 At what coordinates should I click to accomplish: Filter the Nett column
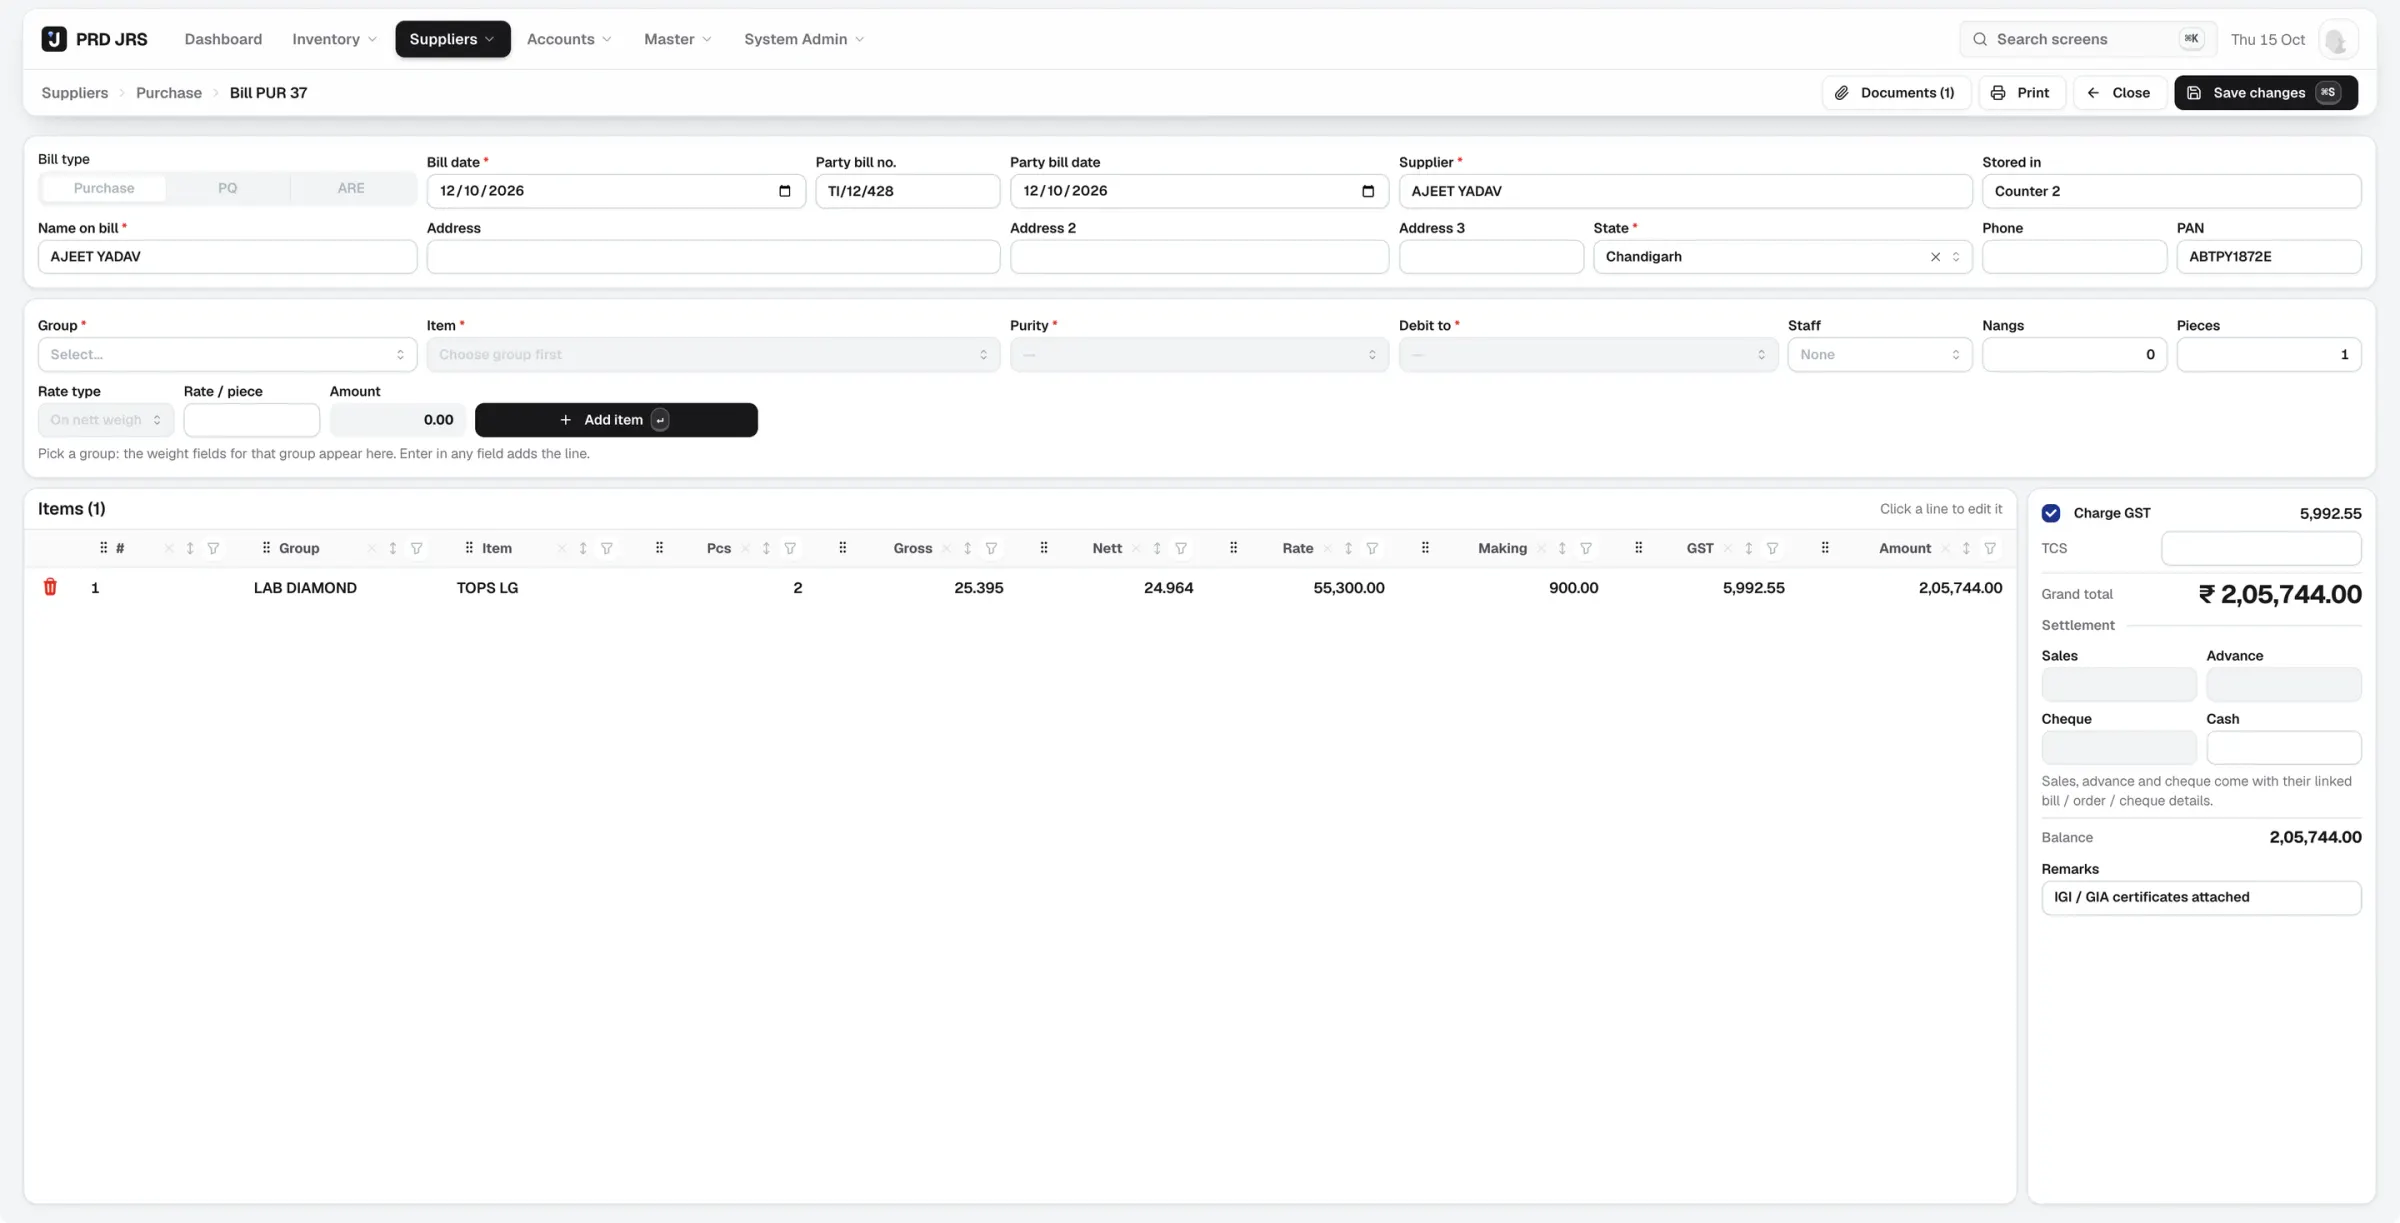pyautogui.click(x=1181, y=548)
